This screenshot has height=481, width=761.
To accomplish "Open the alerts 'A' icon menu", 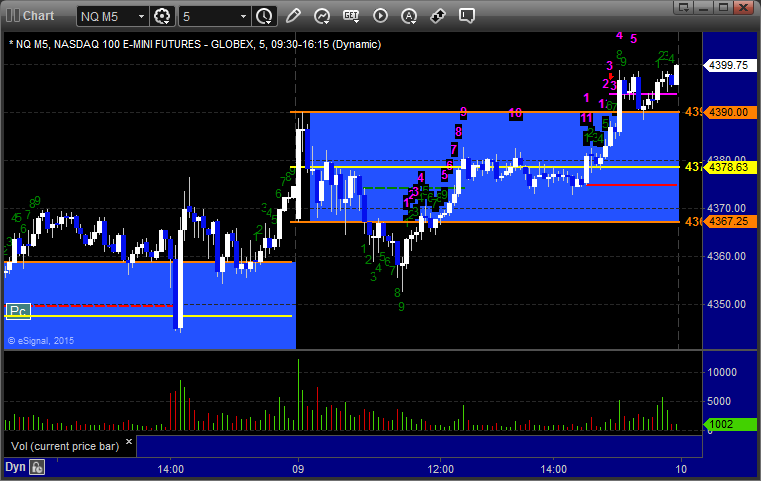I will coord(409,16).
